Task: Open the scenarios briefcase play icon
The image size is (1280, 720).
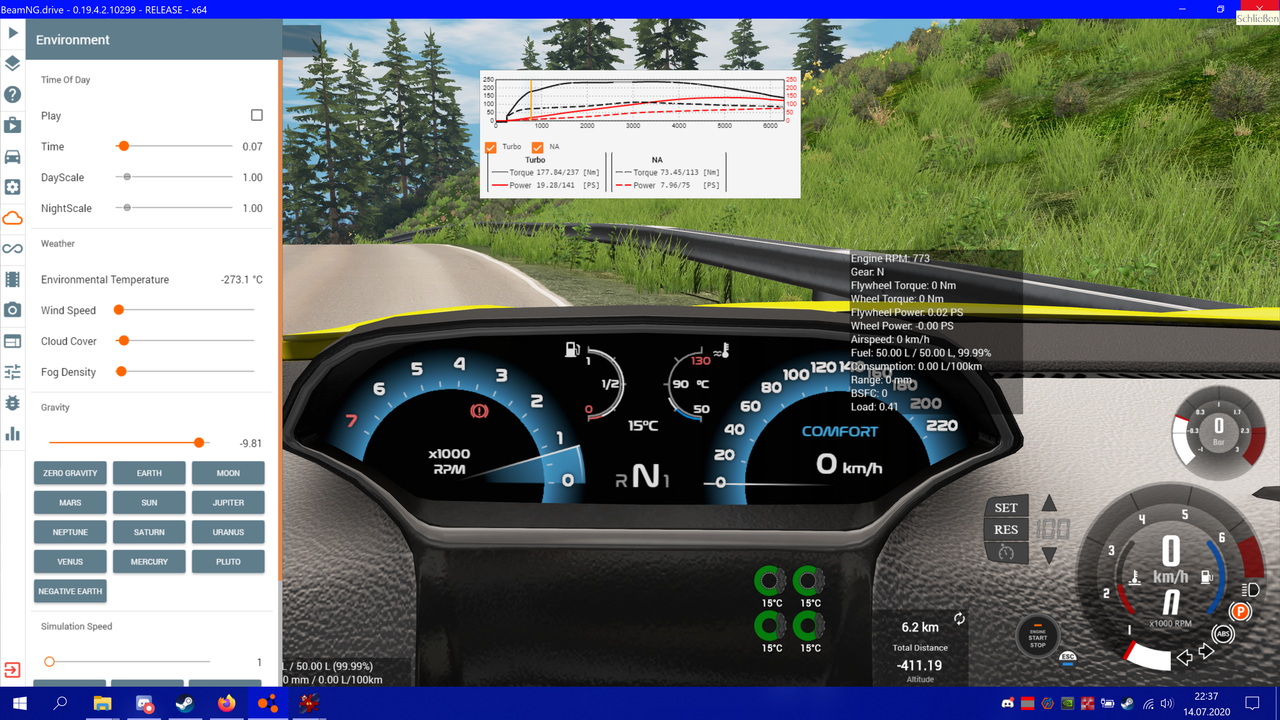Action: click(13, 125)
